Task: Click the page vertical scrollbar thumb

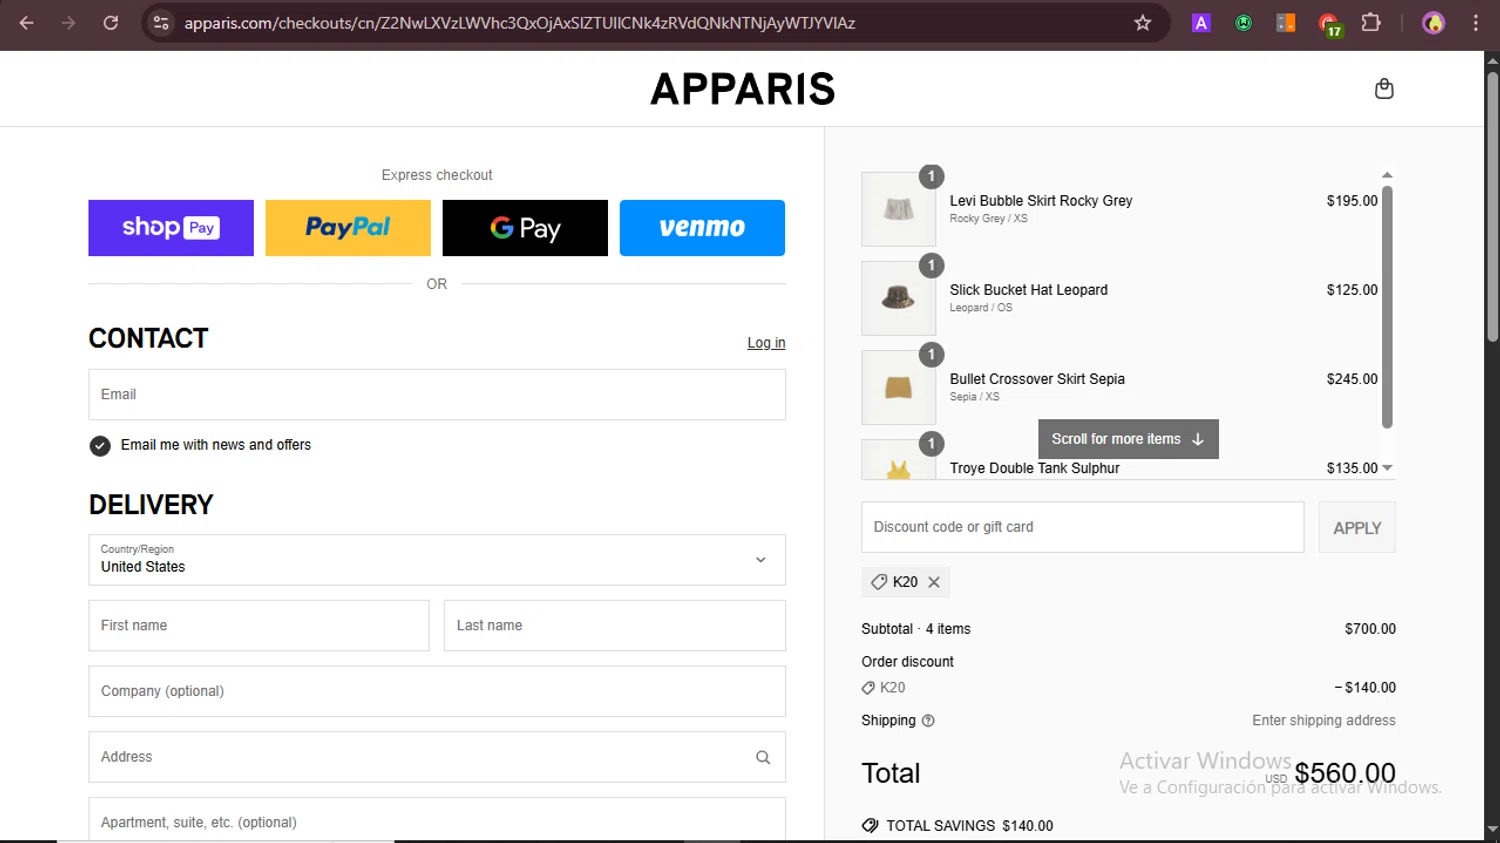Action: (1492, 206)
